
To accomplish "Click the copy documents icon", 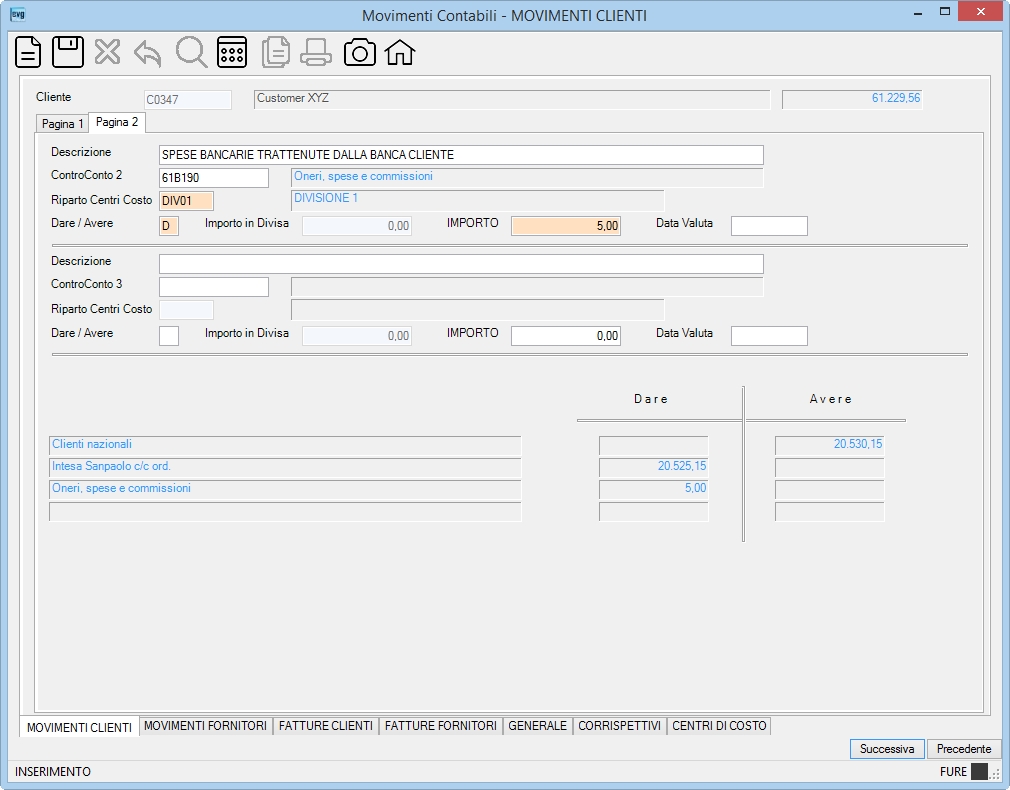I will (276, 52).
